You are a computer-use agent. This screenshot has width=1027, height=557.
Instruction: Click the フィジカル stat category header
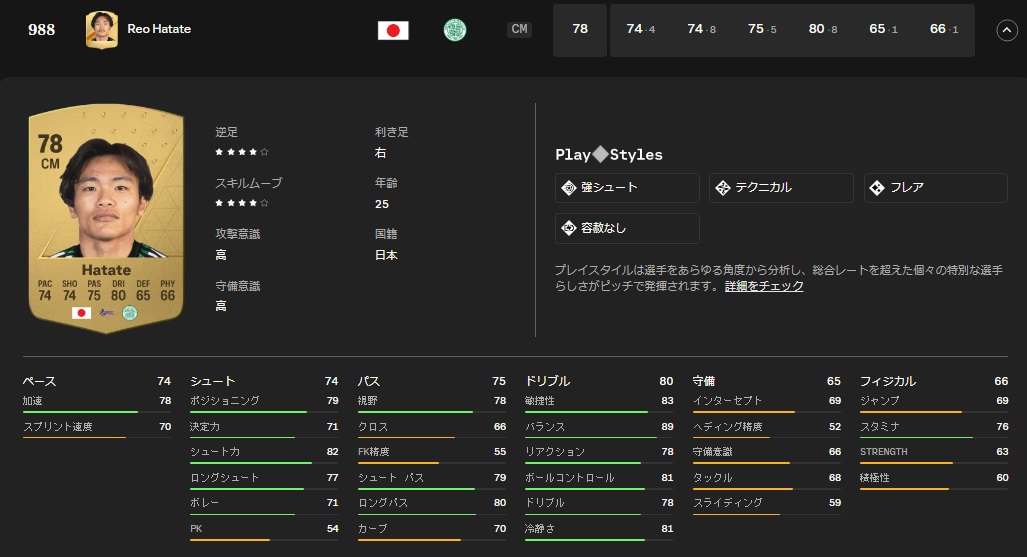pyautogui.click(x=888, y=381)
